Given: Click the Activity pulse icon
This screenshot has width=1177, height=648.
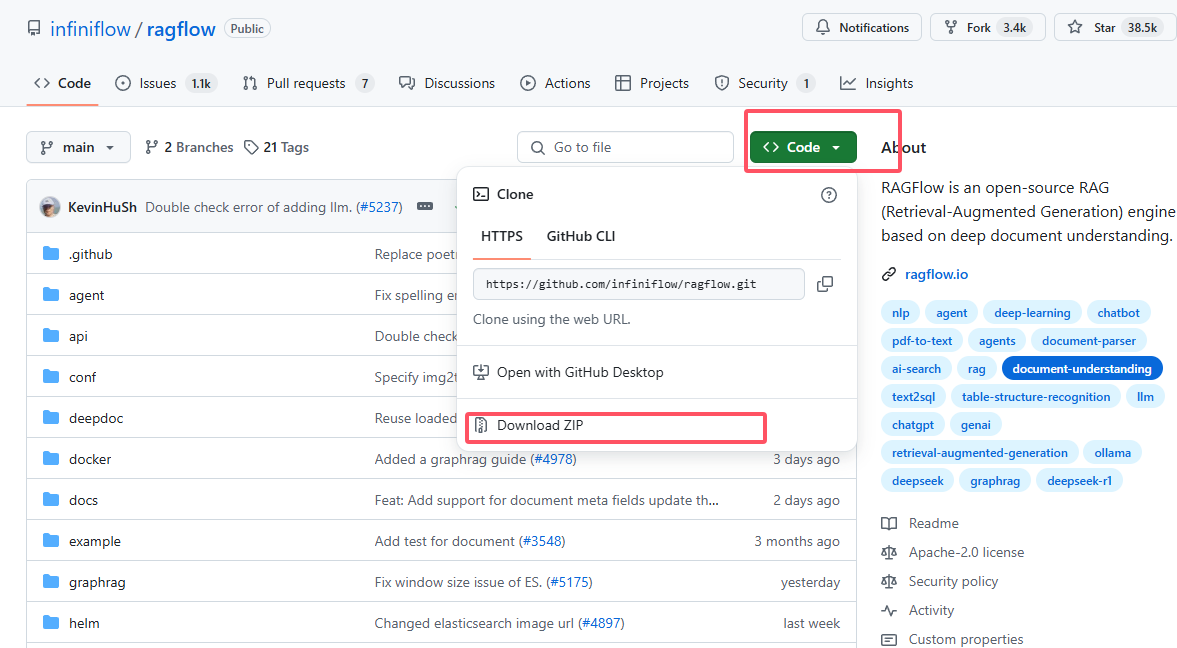Looking at the screenshot, I should 890,610.
